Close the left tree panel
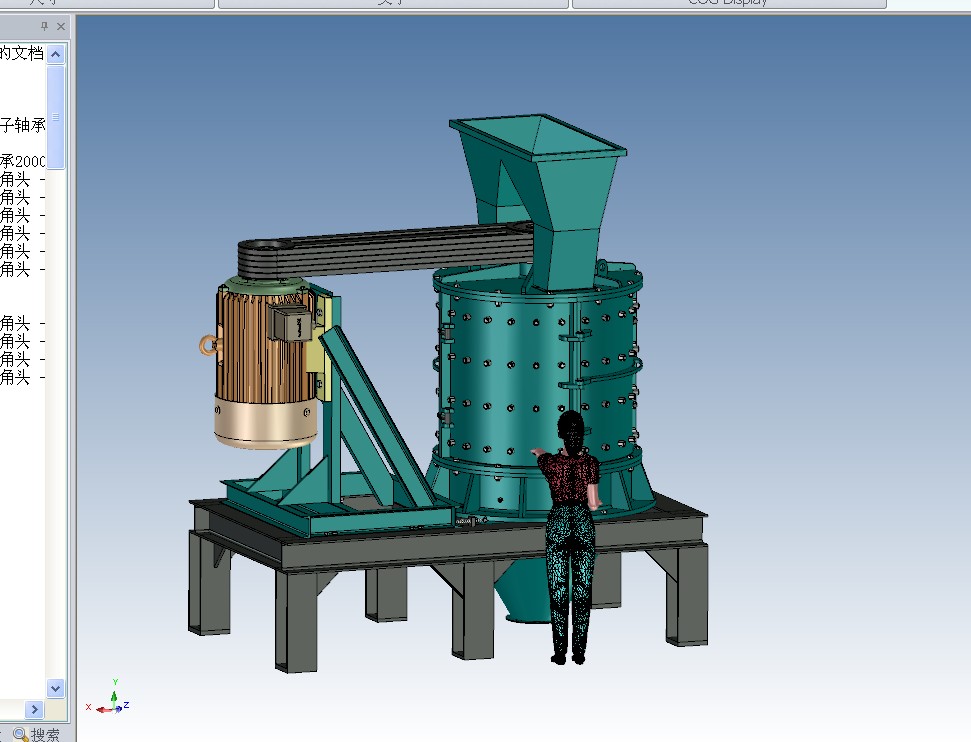The width and height of the screenshot is (971, 742). [x=61, y=26]
